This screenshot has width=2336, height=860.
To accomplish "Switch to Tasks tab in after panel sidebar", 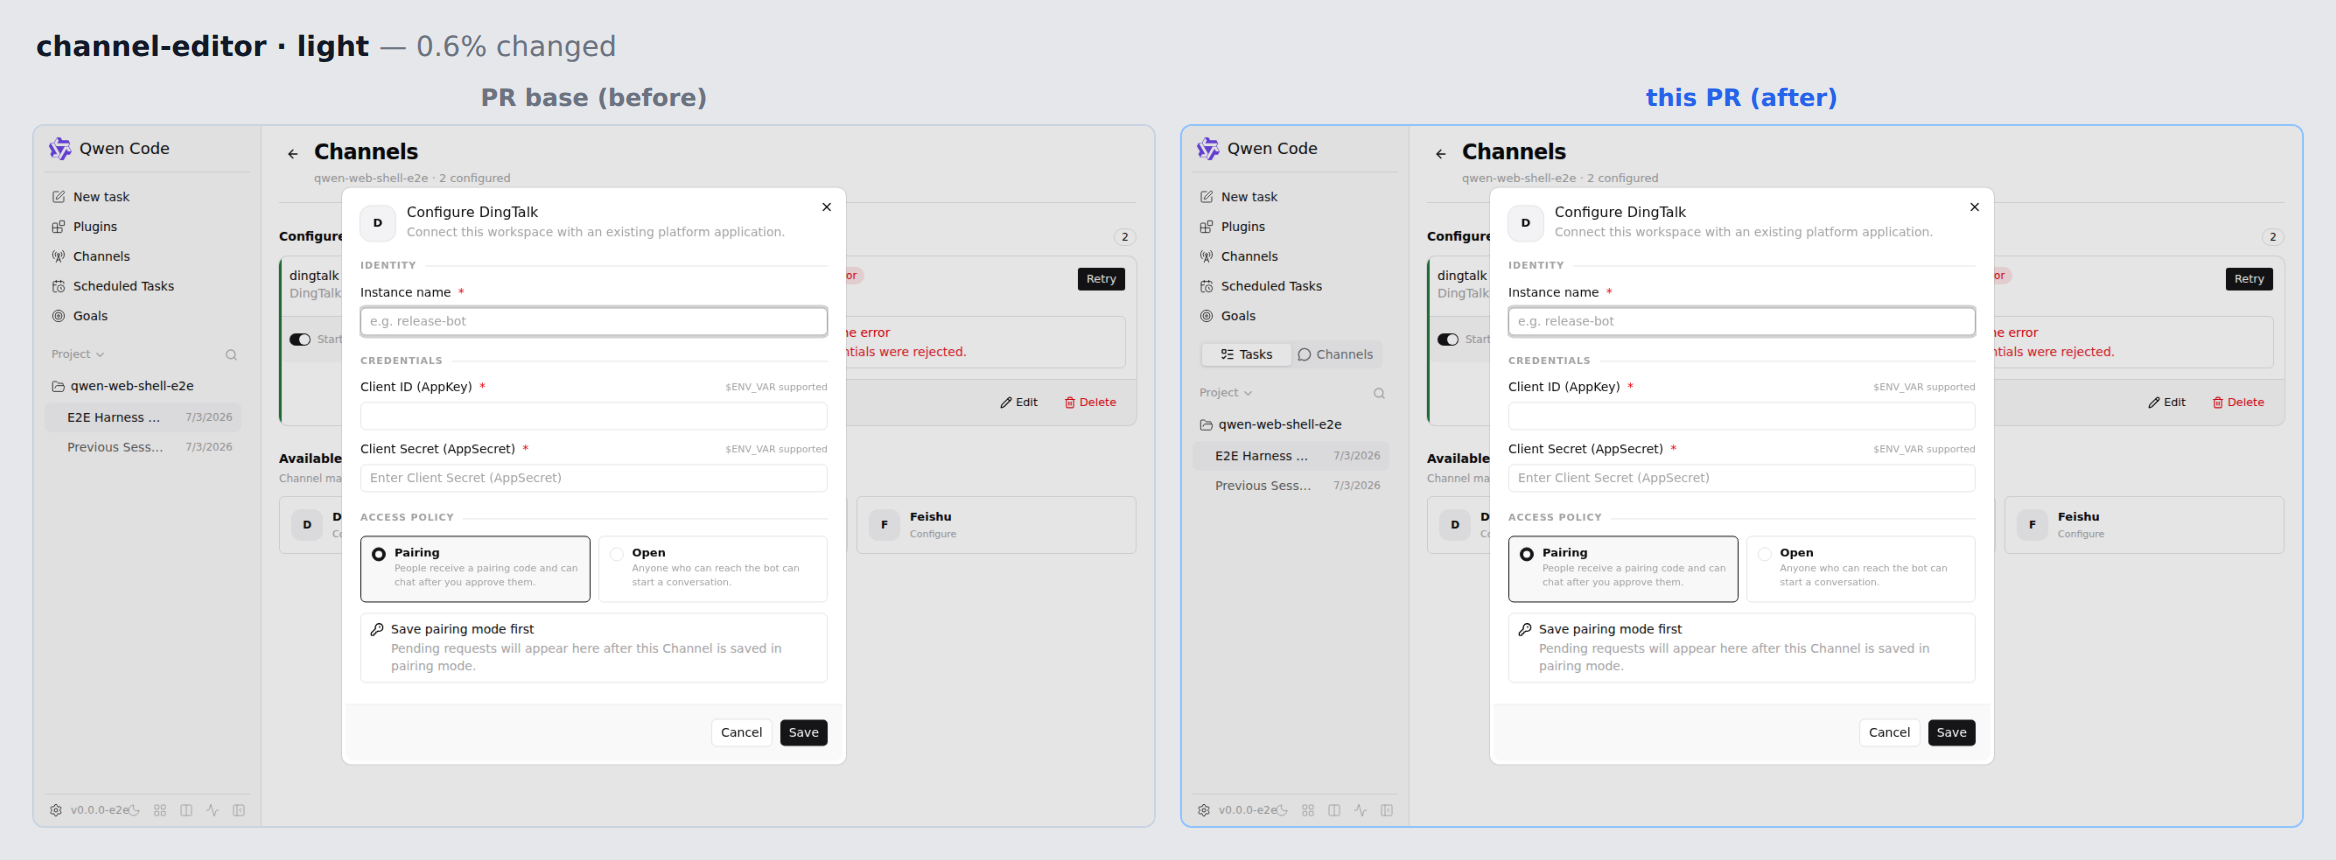I will pyautogui.click(x=1246, y=355).
